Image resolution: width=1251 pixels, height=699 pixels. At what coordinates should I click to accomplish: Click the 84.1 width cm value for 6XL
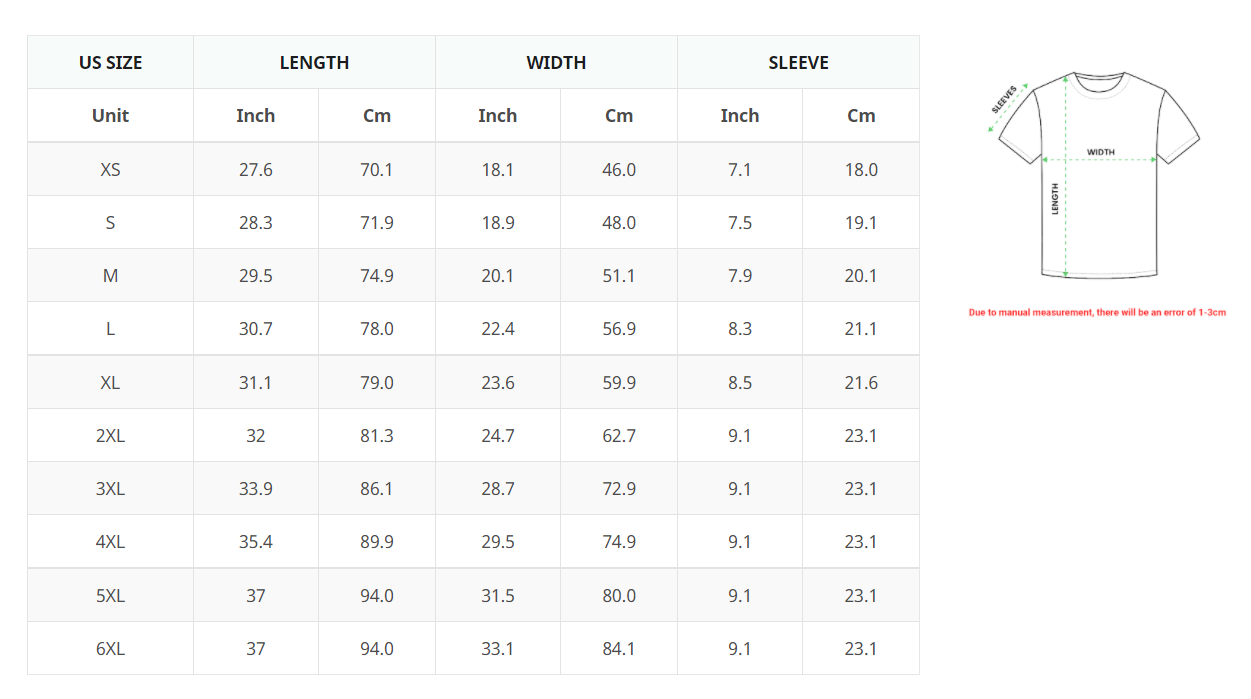[x=619, y=649]
